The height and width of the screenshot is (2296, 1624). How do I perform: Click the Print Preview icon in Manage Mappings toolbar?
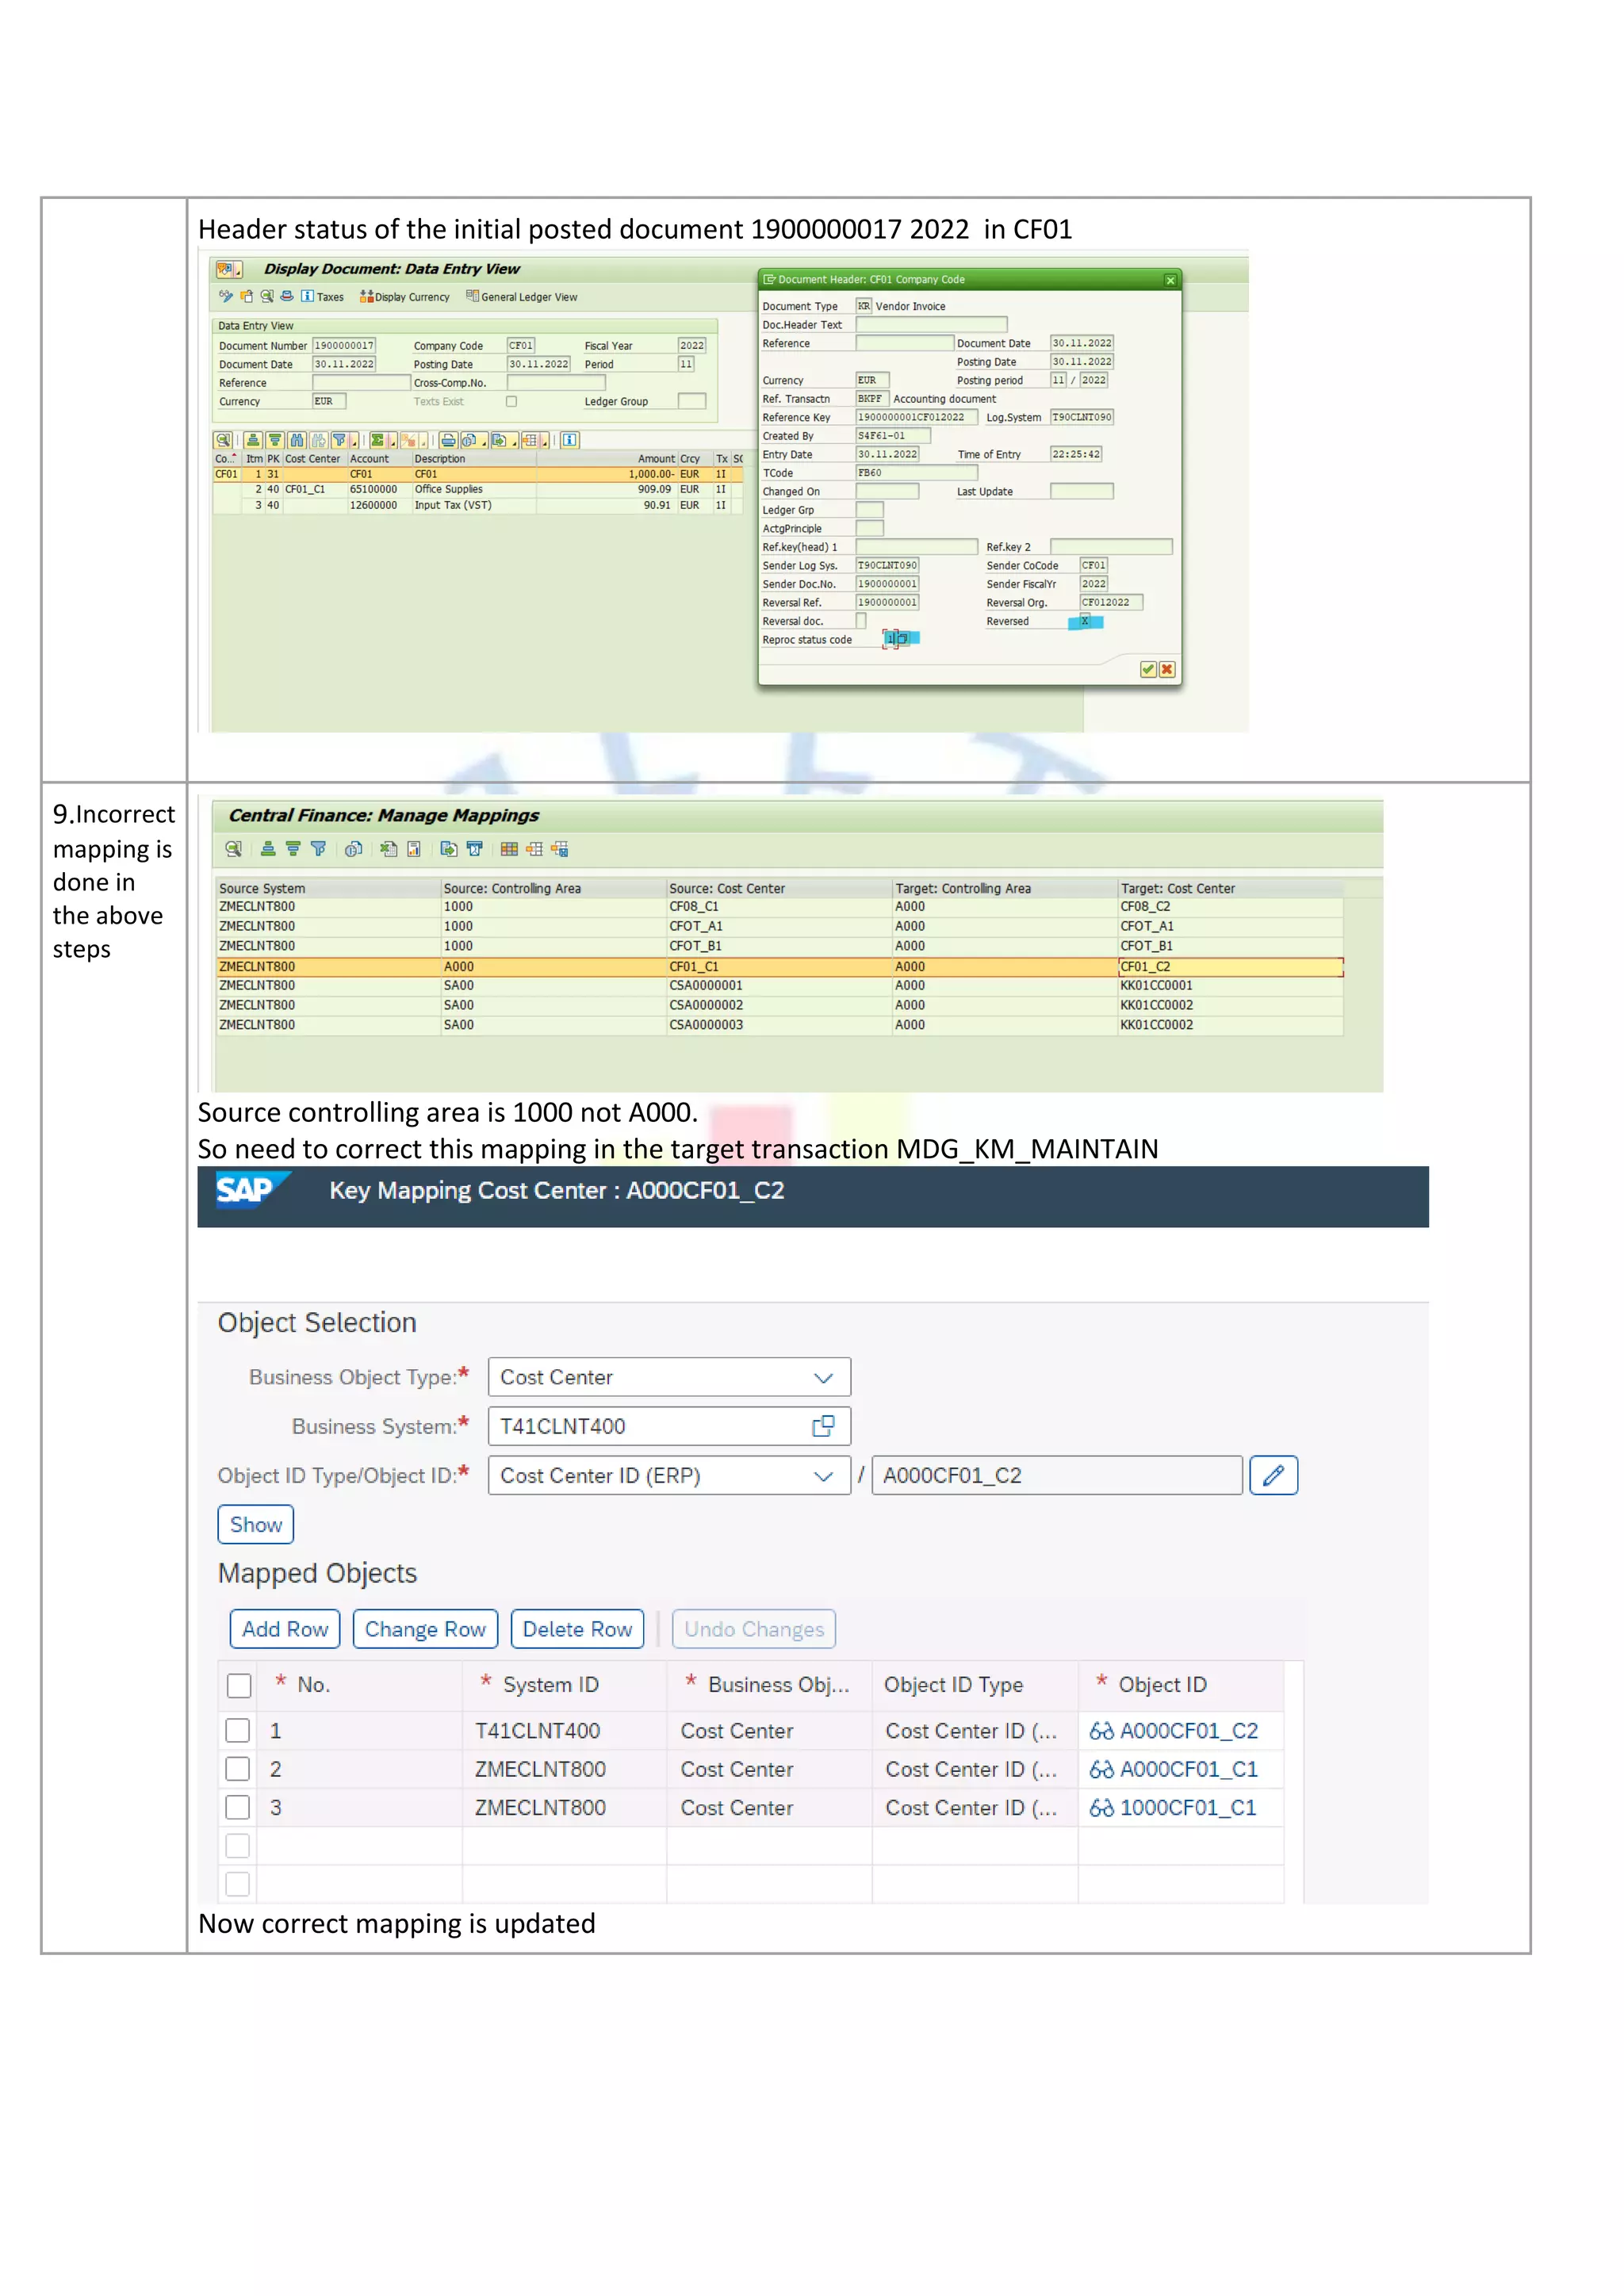[x=354, y=849]
